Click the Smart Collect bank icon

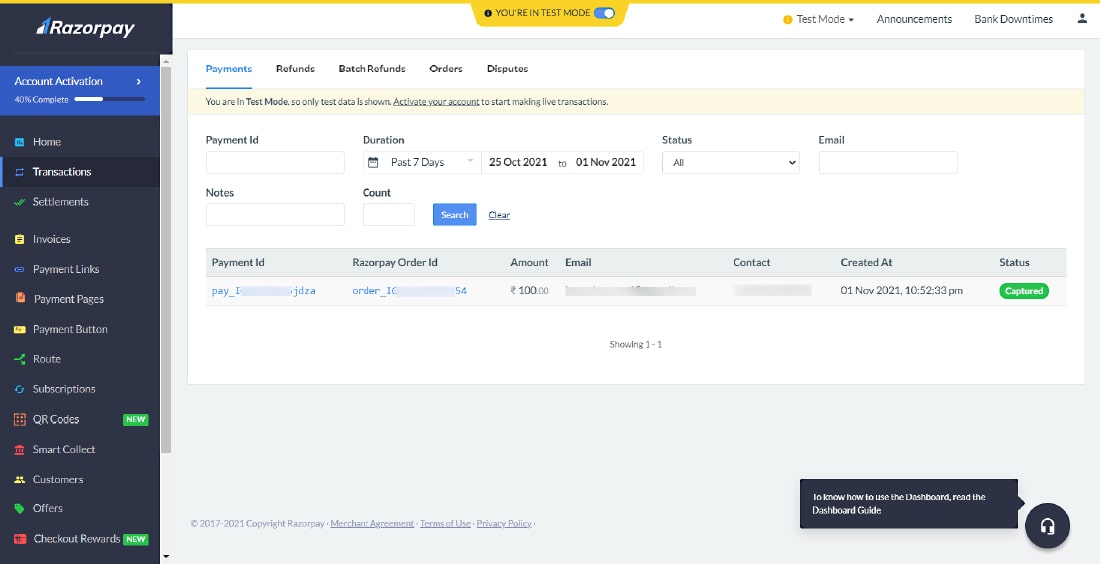20,450
